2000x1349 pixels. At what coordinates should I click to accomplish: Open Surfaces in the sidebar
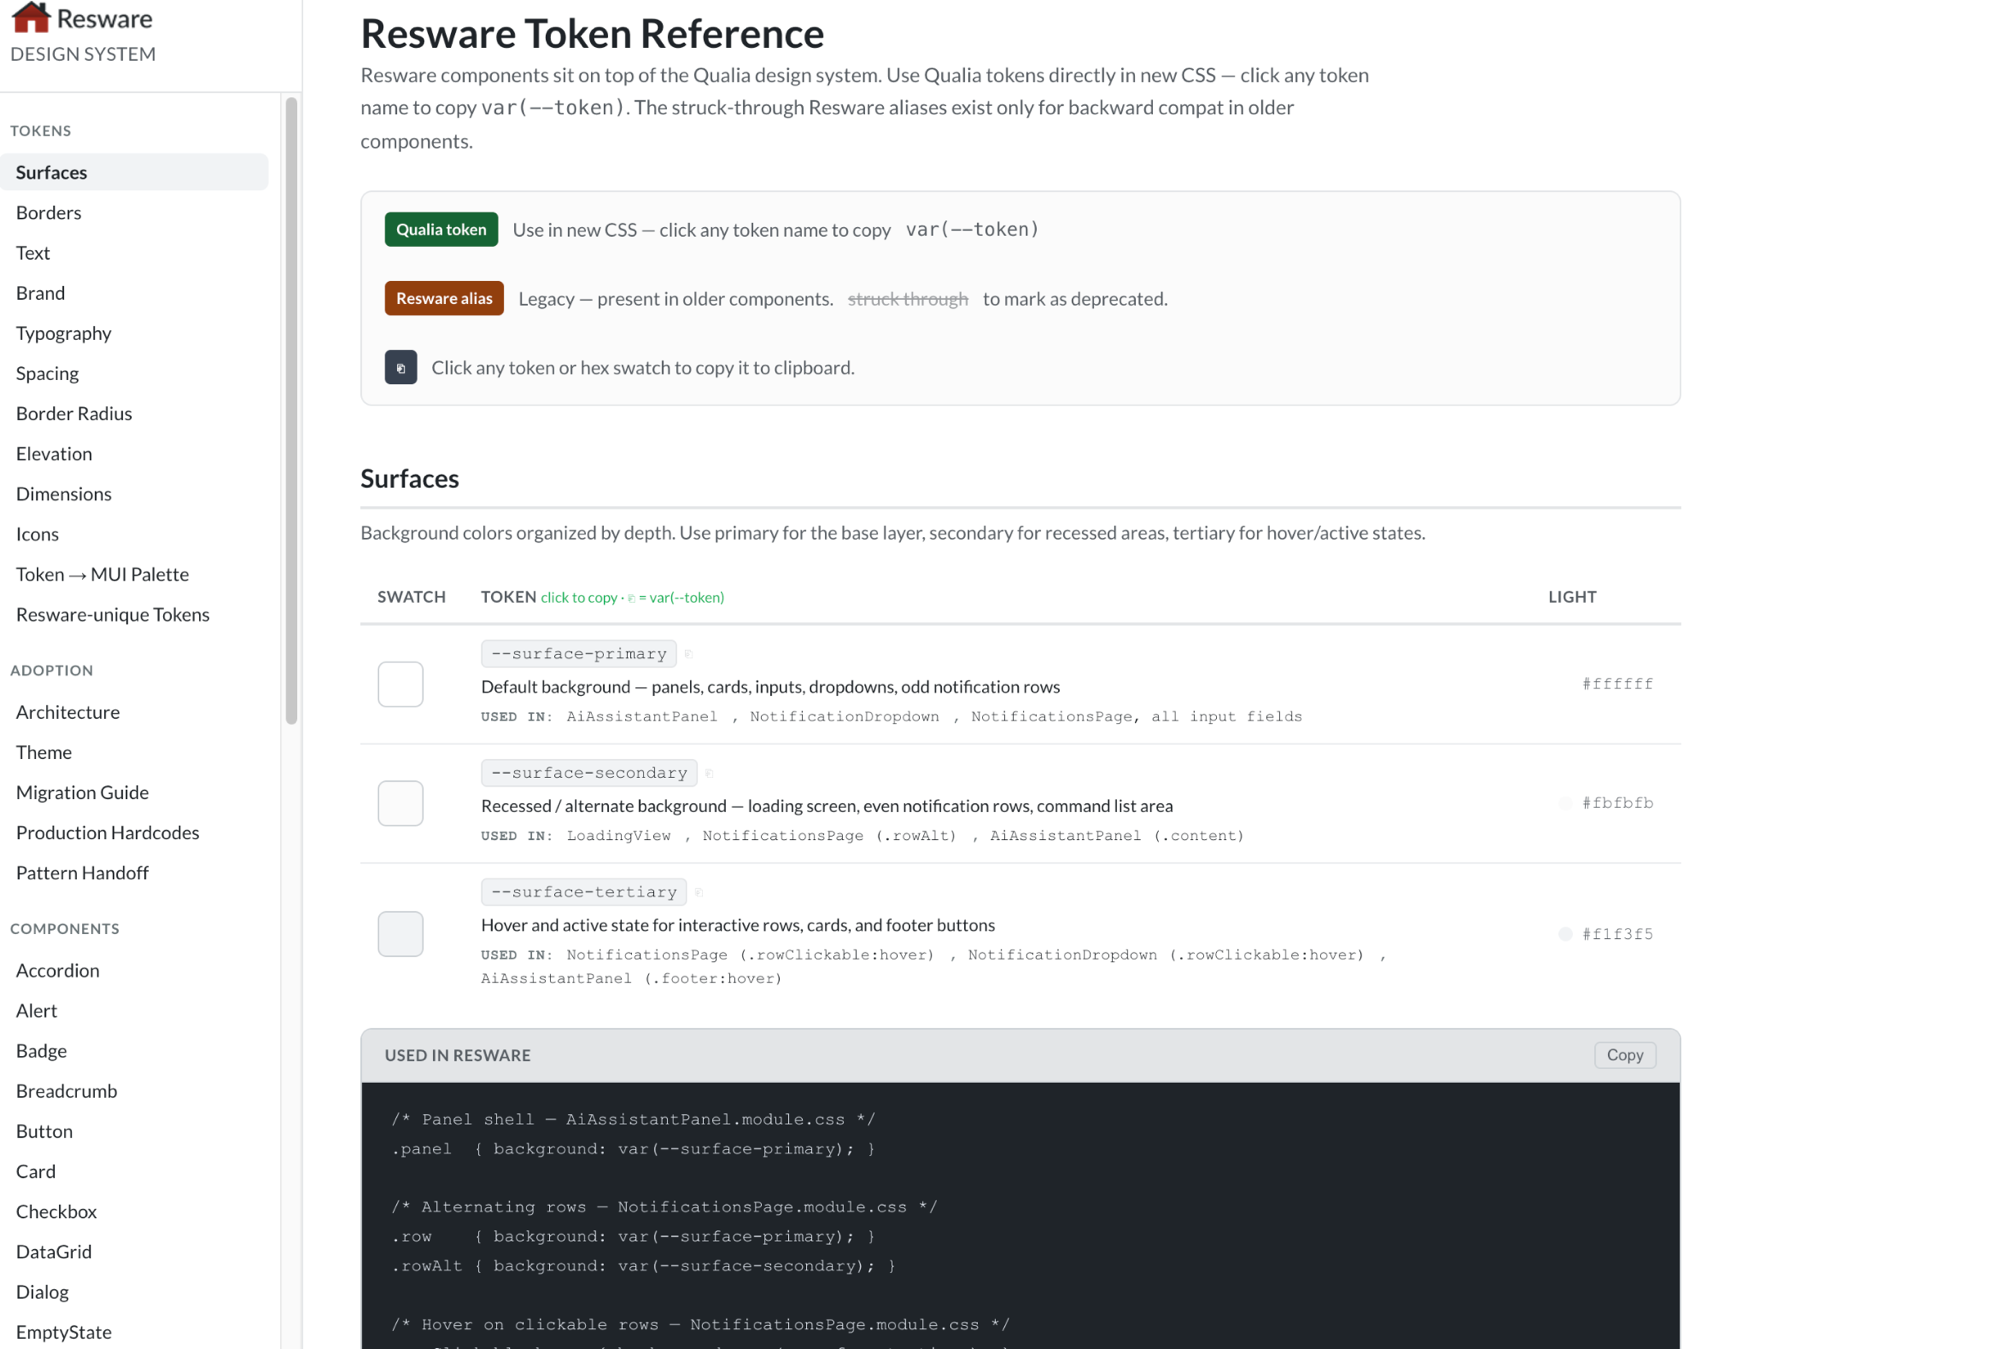[x=135, y=172]
